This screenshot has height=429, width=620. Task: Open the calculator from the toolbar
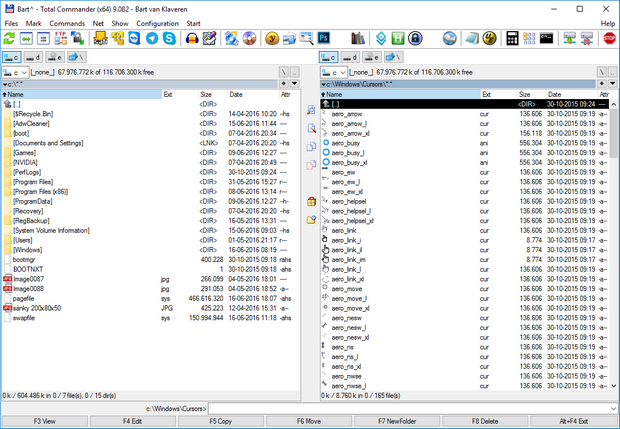click(512, 38)
